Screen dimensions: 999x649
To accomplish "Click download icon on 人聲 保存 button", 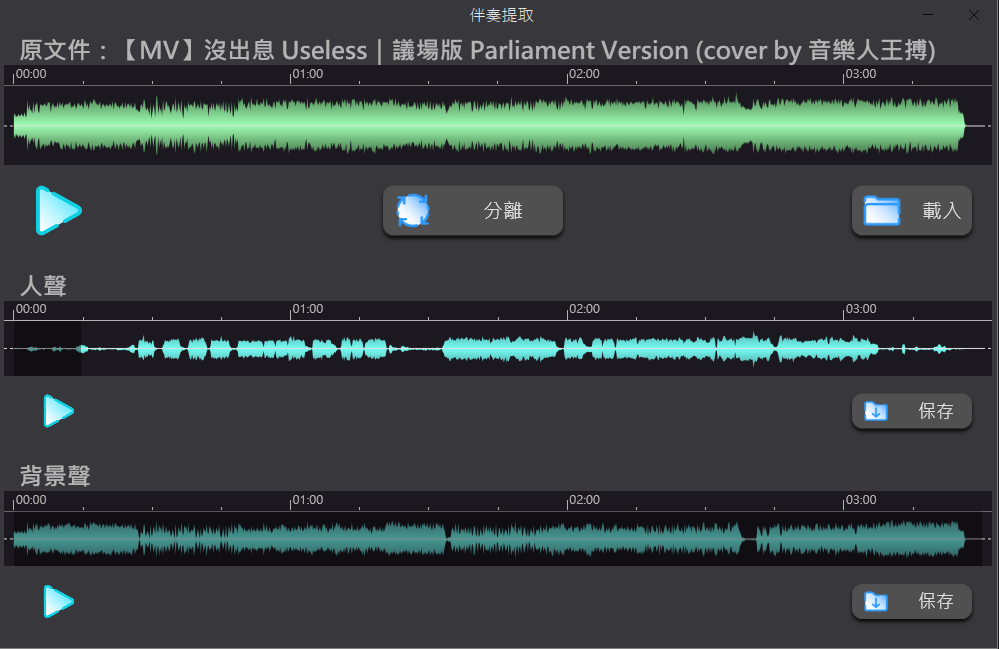I will tap(876, 411).
